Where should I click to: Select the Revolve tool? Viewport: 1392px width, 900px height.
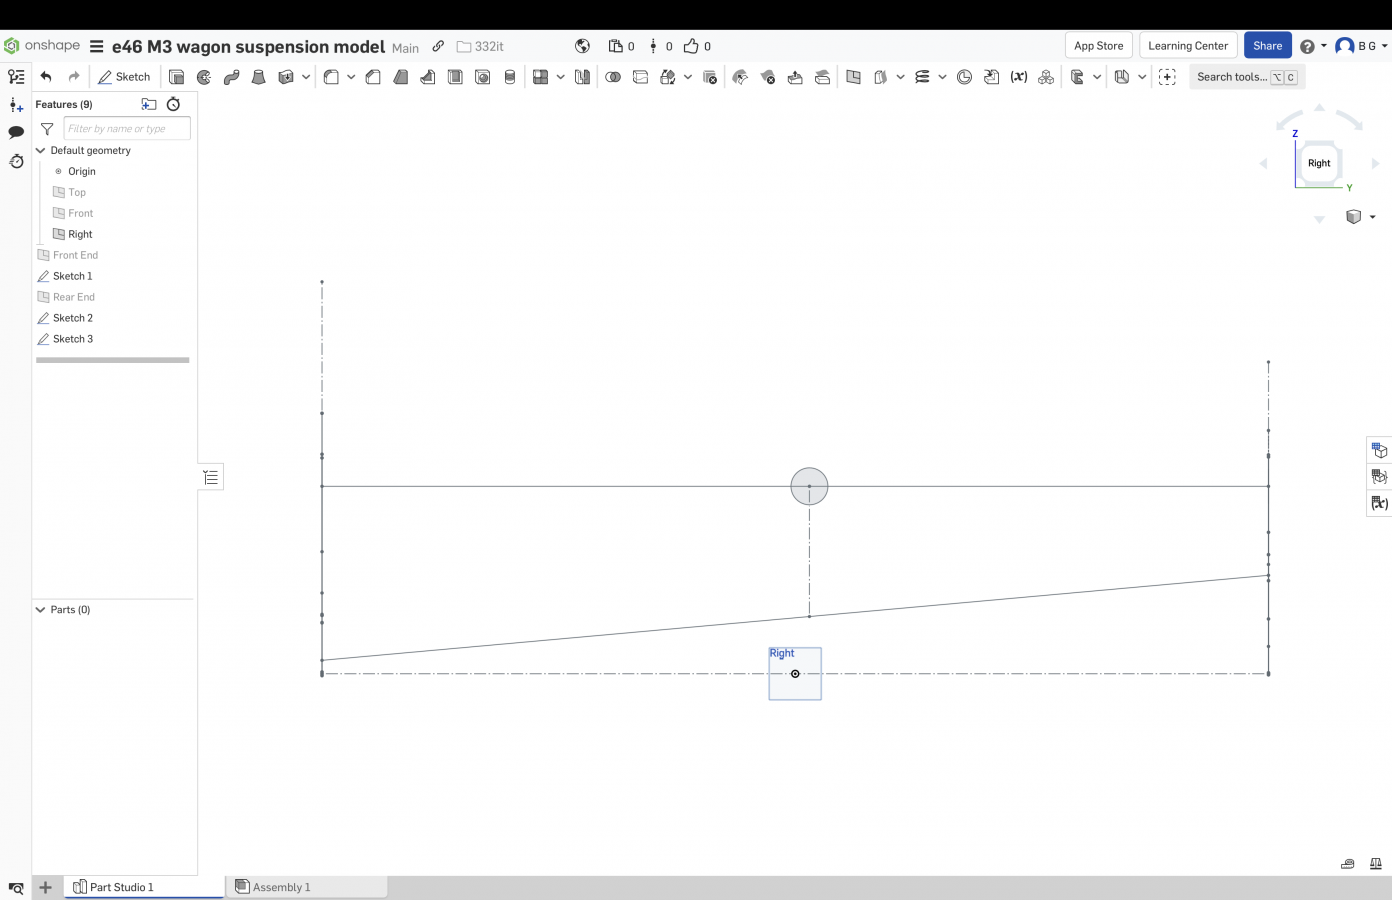204,77
